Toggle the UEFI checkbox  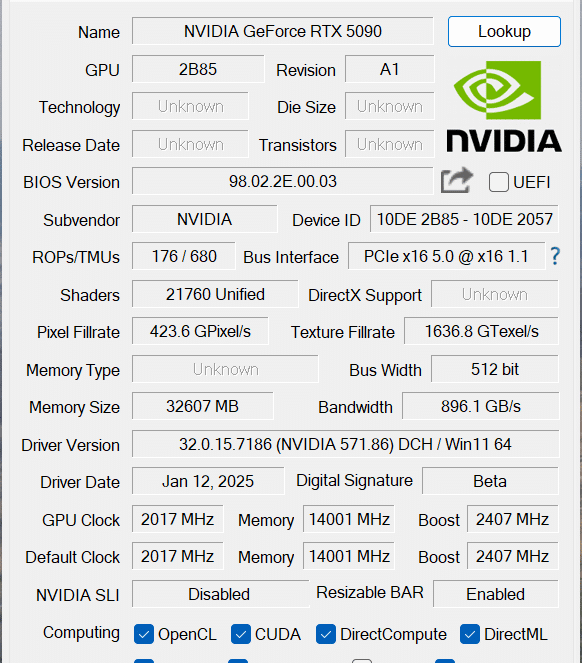point(499,182)
